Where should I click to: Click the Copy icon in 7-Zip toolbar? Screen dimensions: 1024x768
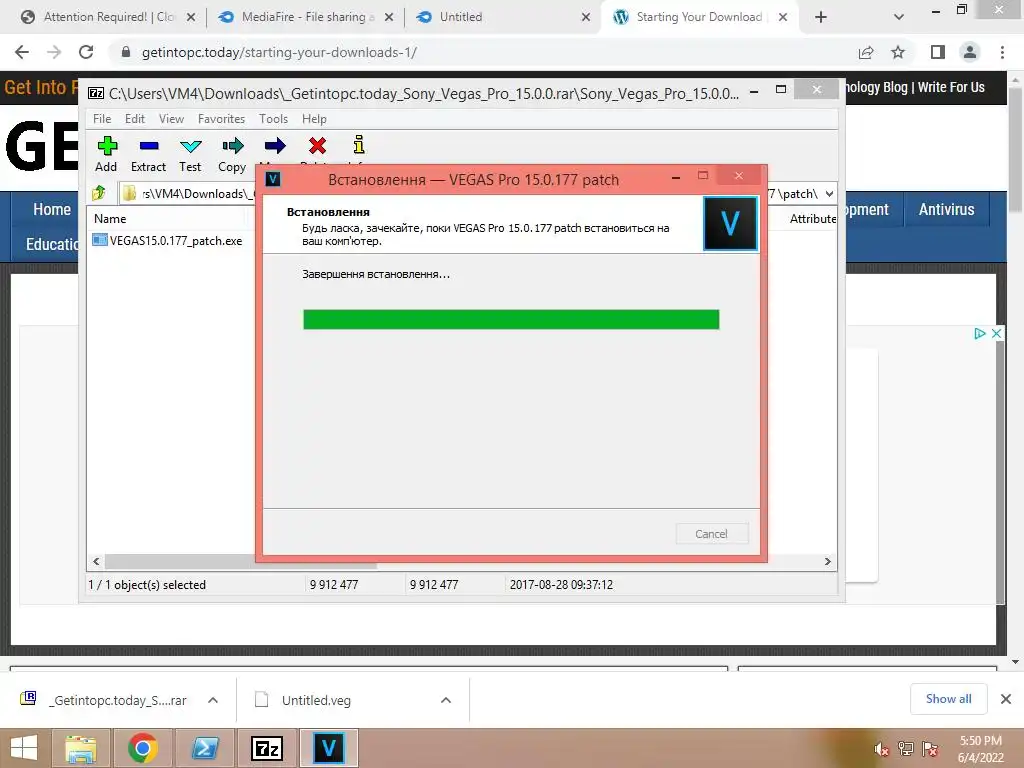[x=232, y=146]
